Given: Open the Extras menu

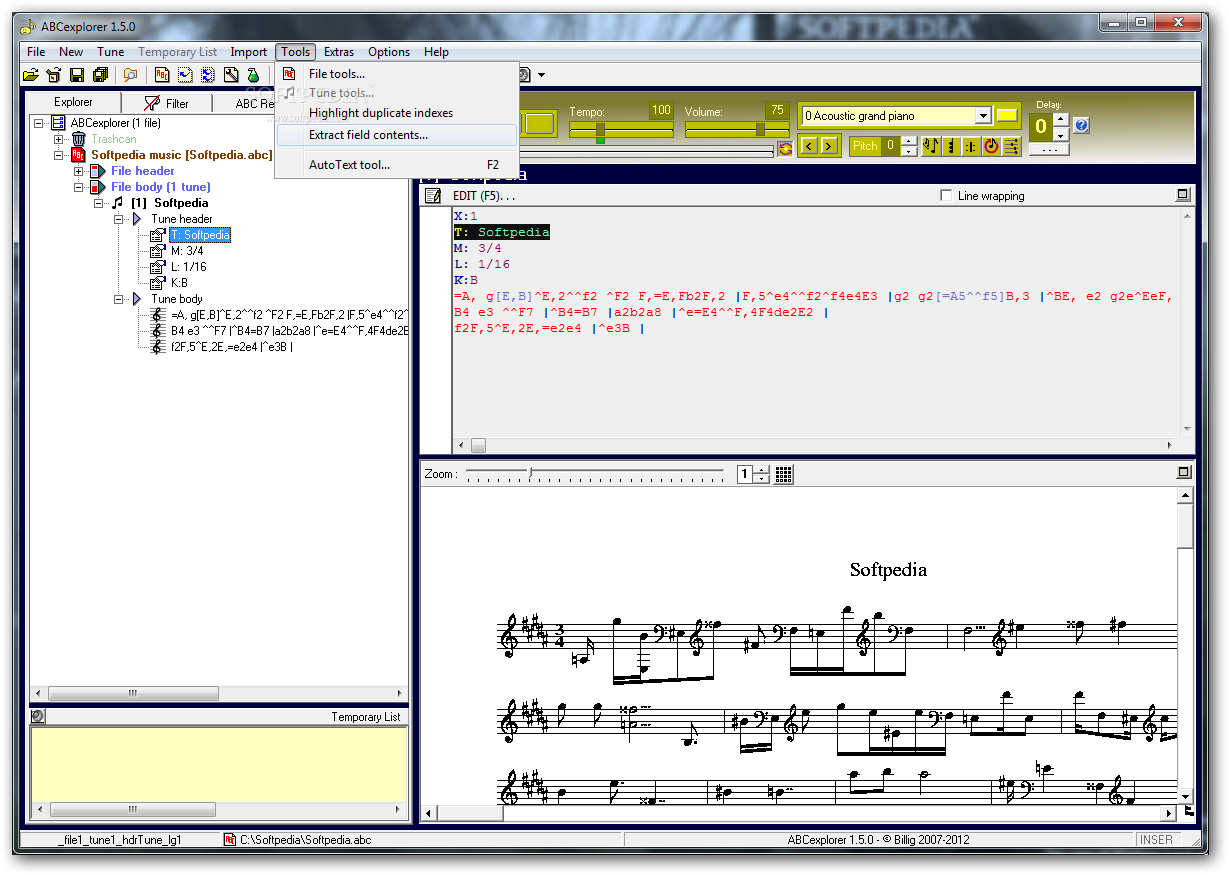Looking at the screenshot, I should [339, 52].
